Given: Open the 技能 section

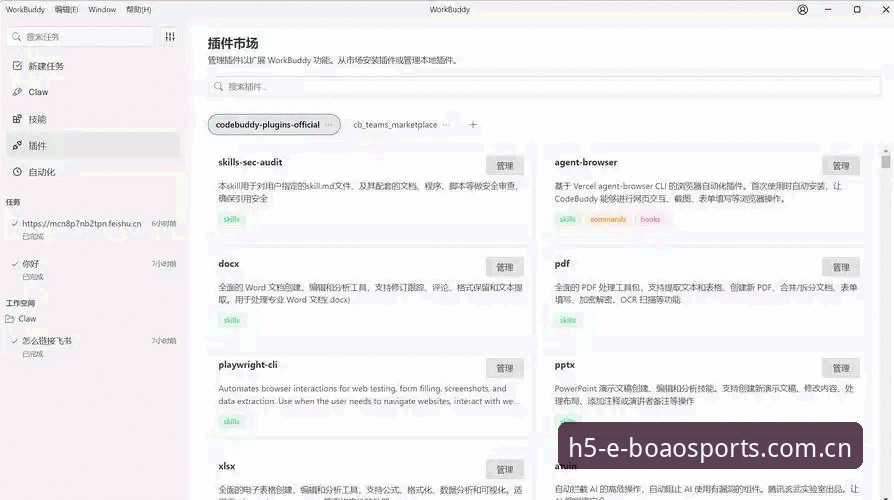Looking at the screenshot, I should tap(93, 119).
